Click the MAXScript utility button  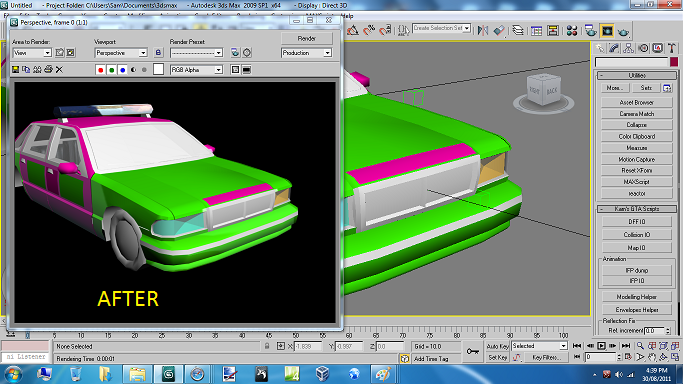coord(636,182)
